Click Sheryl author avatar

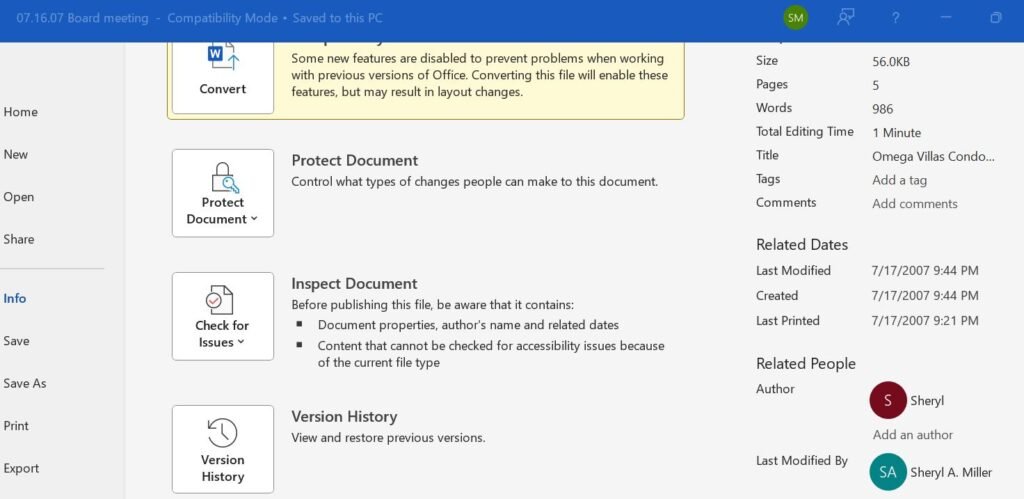click(x=888, y=400)
